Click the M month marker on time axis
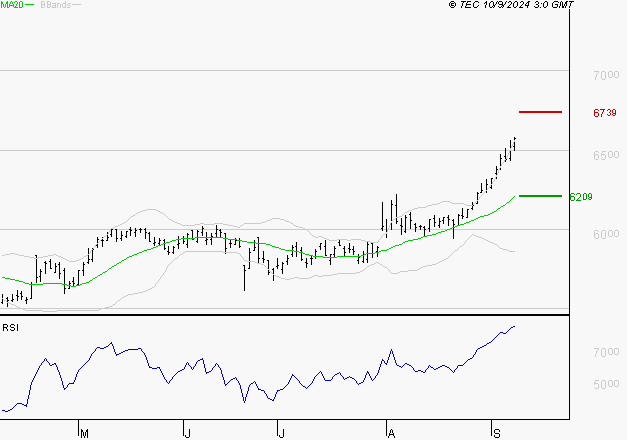 84,433
